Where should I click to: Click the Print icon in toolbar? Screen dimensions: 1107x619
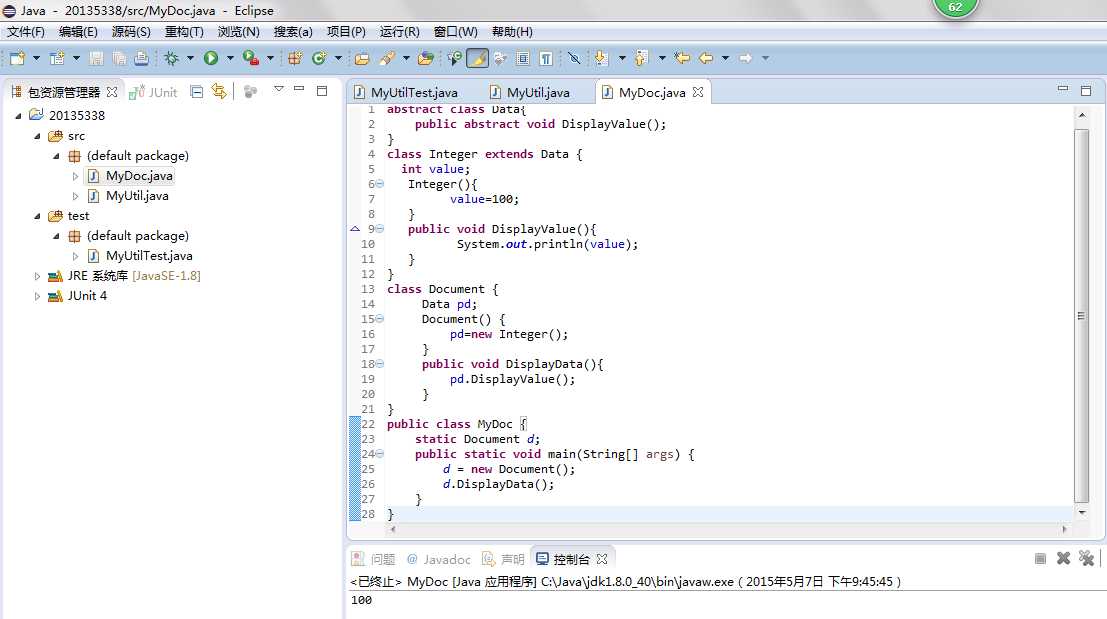(141, 58)
